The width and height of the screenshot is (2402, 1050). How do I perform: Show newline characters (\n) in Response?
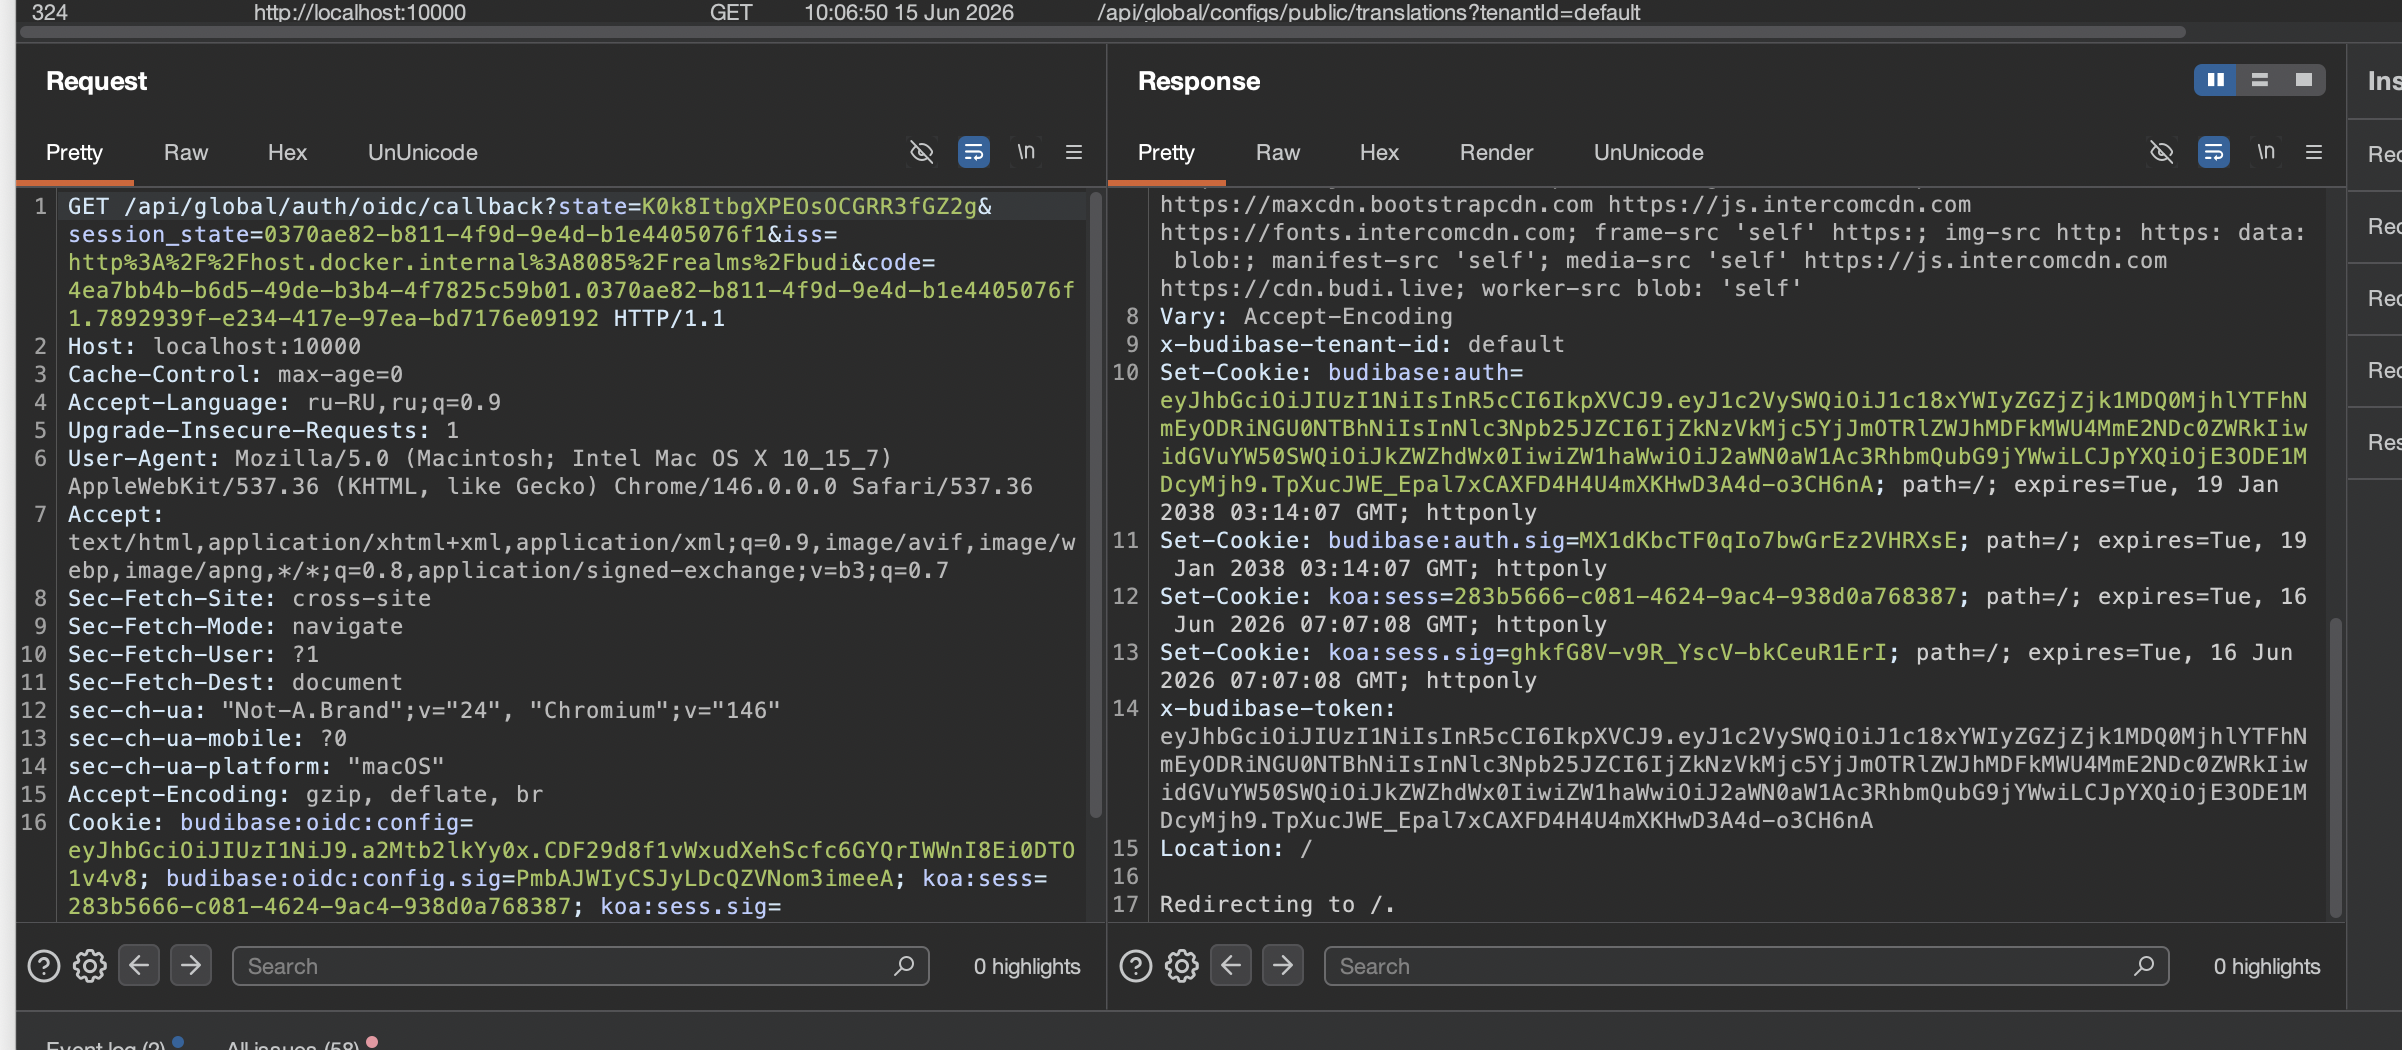[x=2266, y=152]
